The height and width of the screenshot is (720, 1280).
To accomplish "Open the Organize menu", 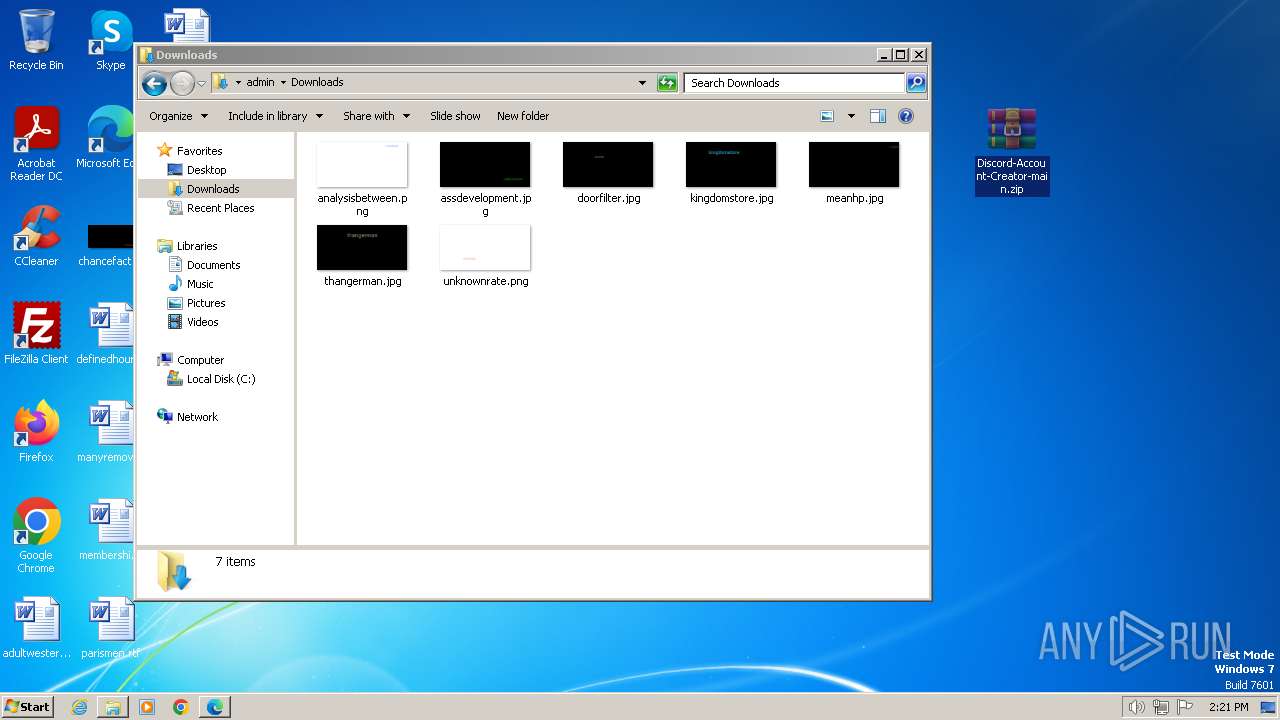I will (x=178, y=116).
